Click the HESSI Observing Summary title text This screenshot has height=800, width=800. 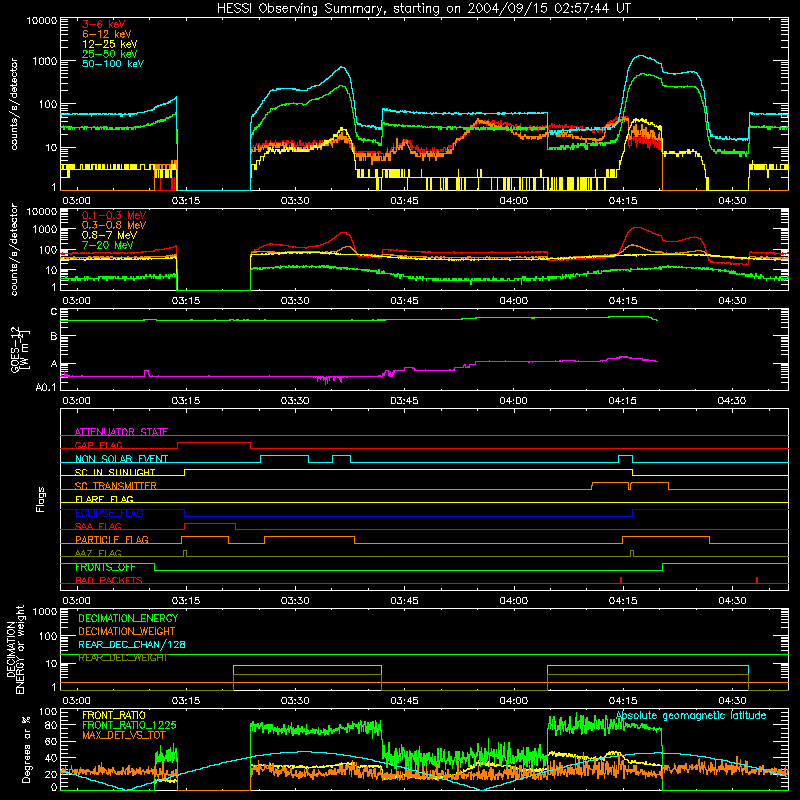pyautogui.click(x=423, y=8)
